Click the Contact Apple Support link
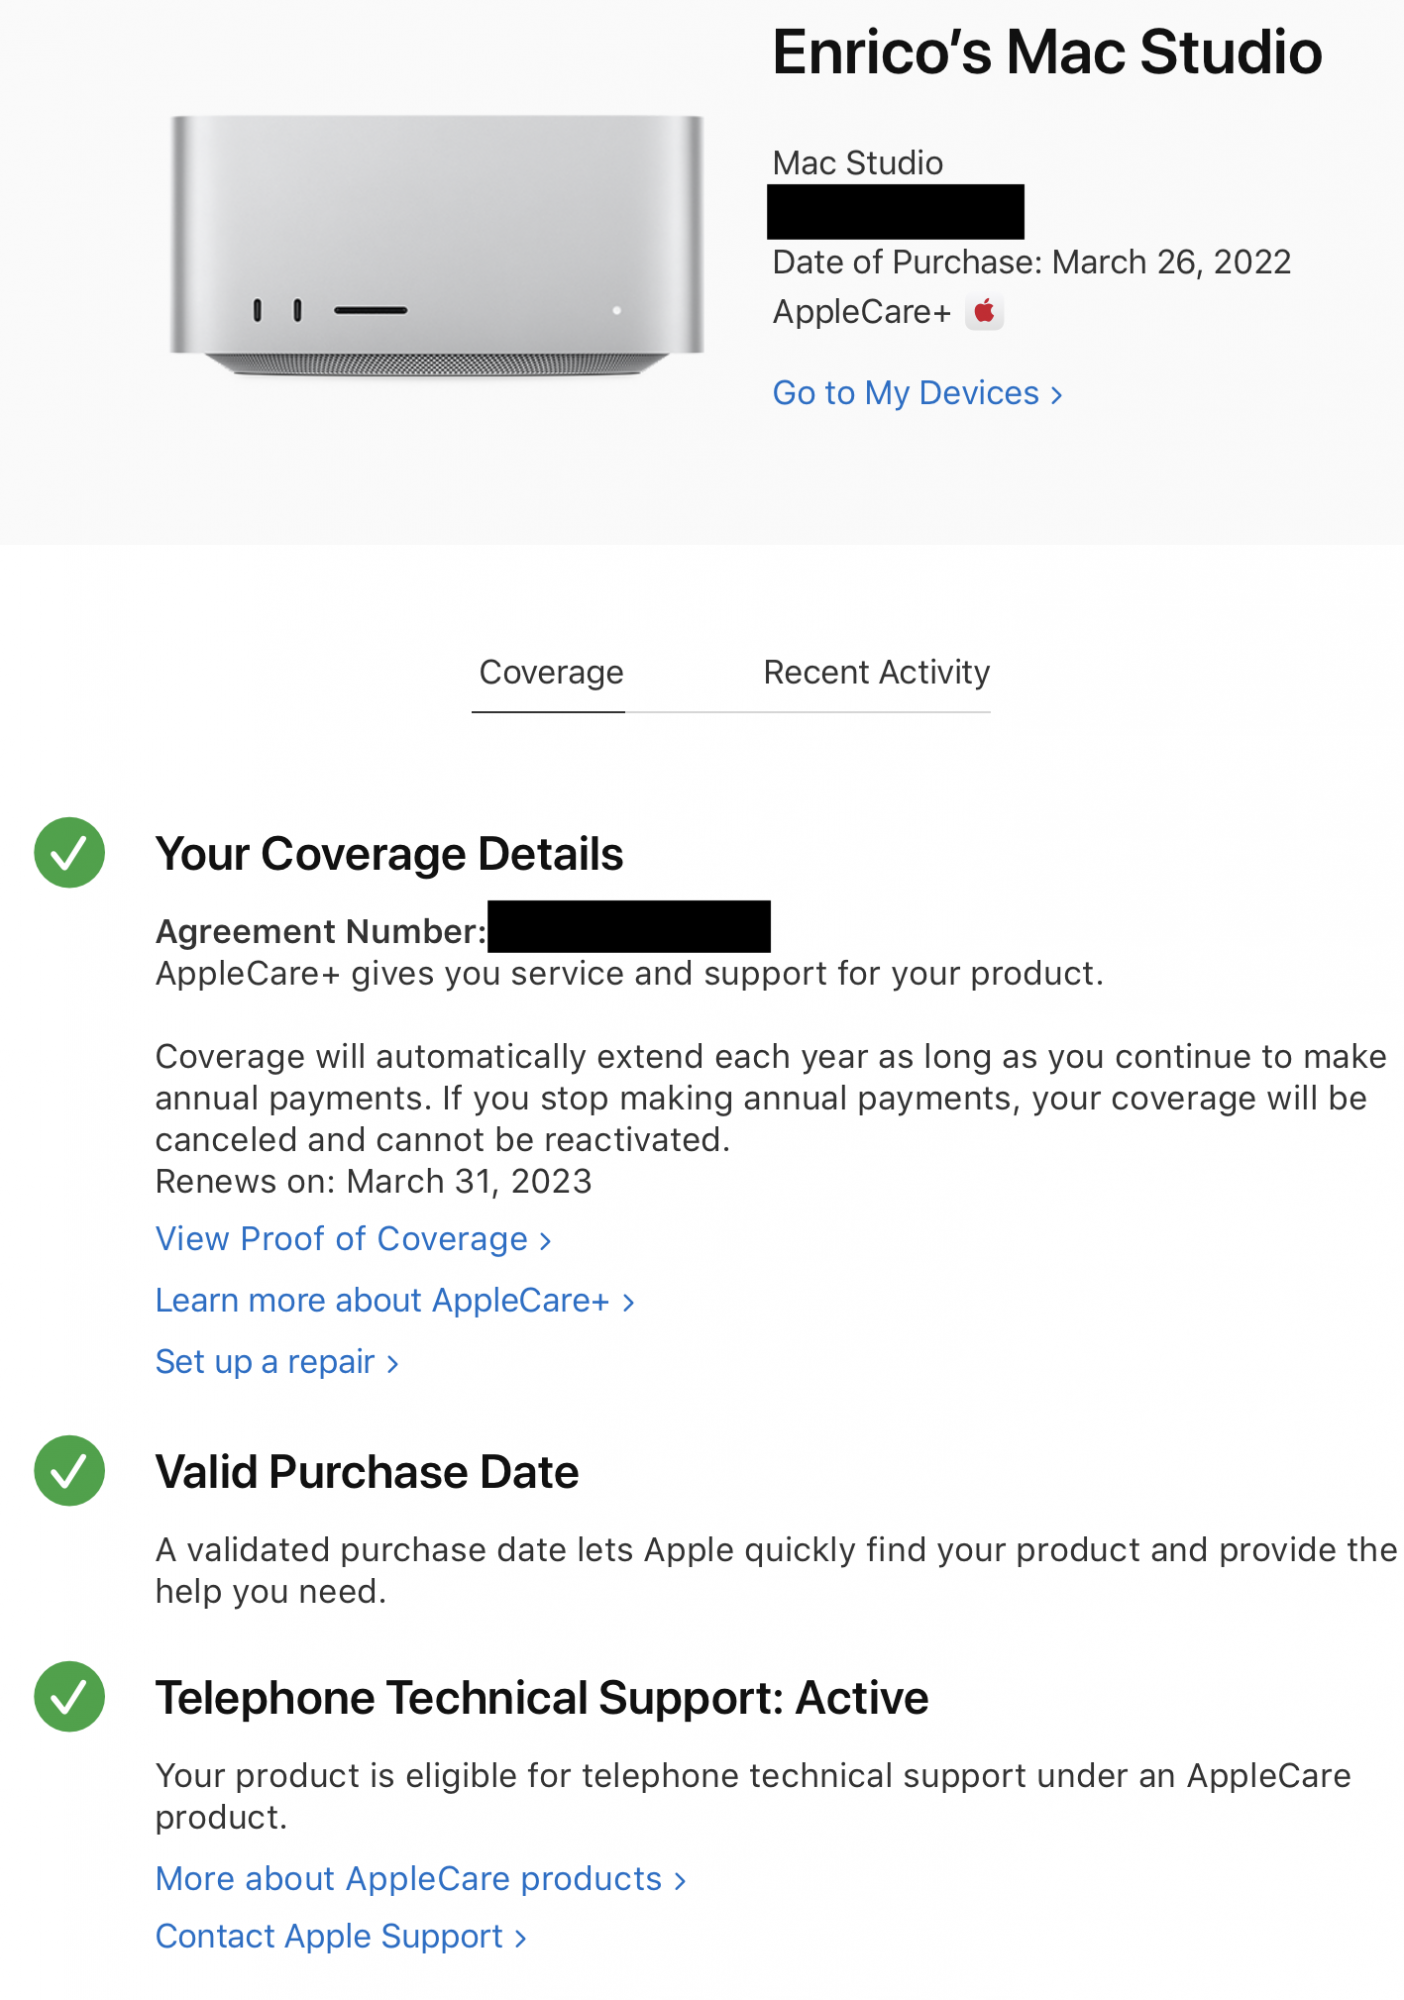 [x=340, y=1937]
